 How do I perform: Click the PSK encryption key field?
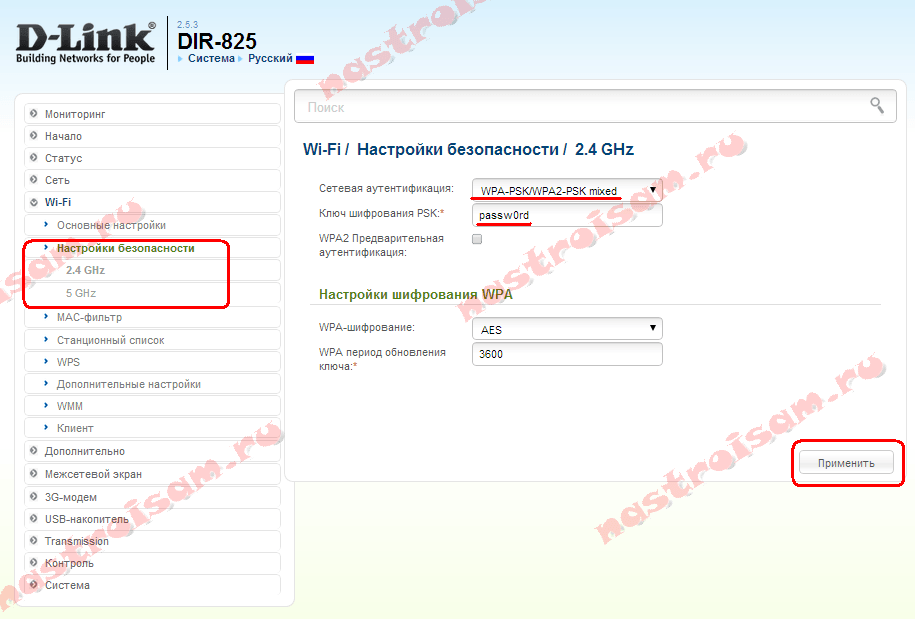click(566, 215)
